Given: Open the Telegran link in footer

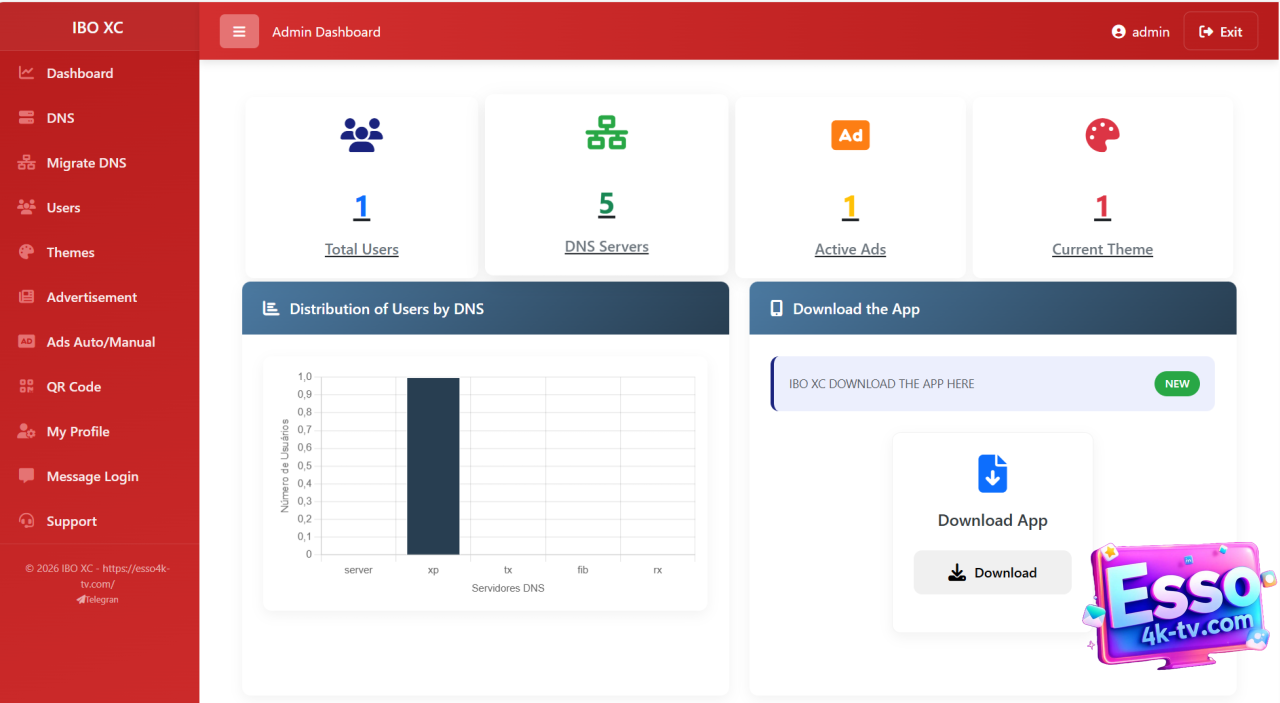Looking at the screenshot, I should 98,599.
